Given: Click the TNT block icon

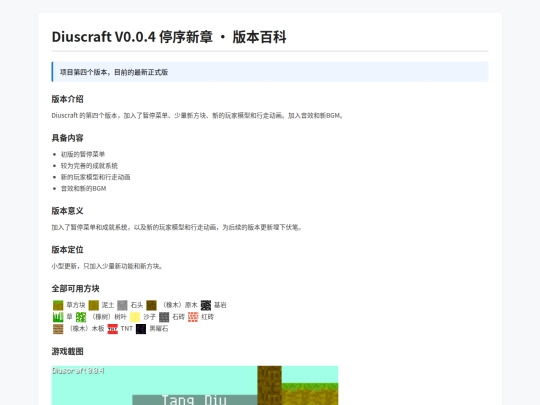Looking at the screenshot, I should [x=113, y=329].
